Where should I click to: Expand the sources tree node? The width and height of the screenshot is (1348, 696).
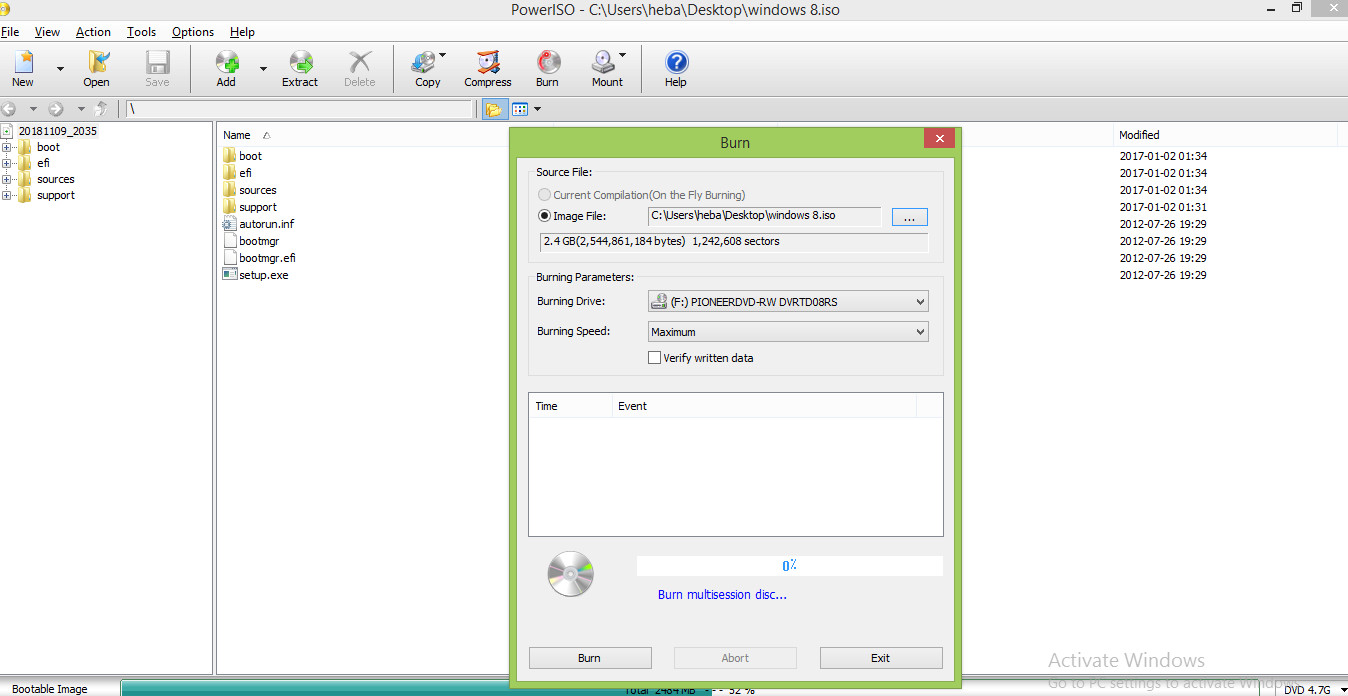click(7, 179)
